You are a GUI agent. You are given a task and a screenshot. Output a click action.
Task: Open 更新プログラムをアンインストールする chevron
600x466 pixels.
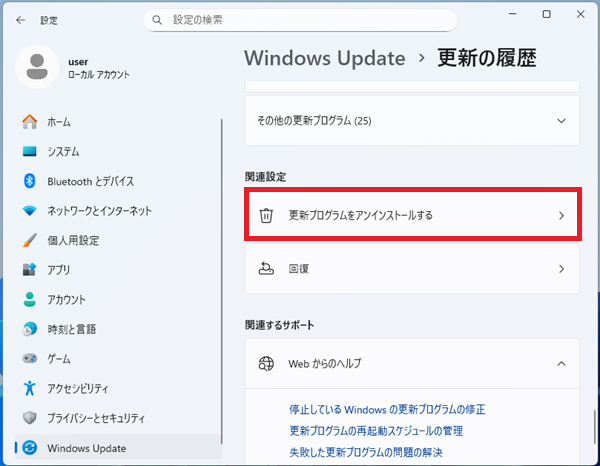(x=561, y=215)
